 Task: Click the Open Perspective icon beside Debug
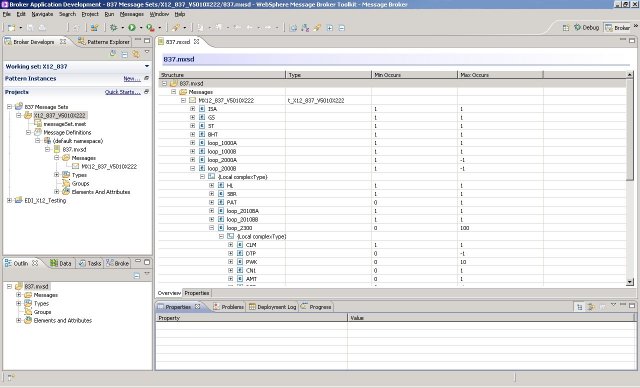566,28
